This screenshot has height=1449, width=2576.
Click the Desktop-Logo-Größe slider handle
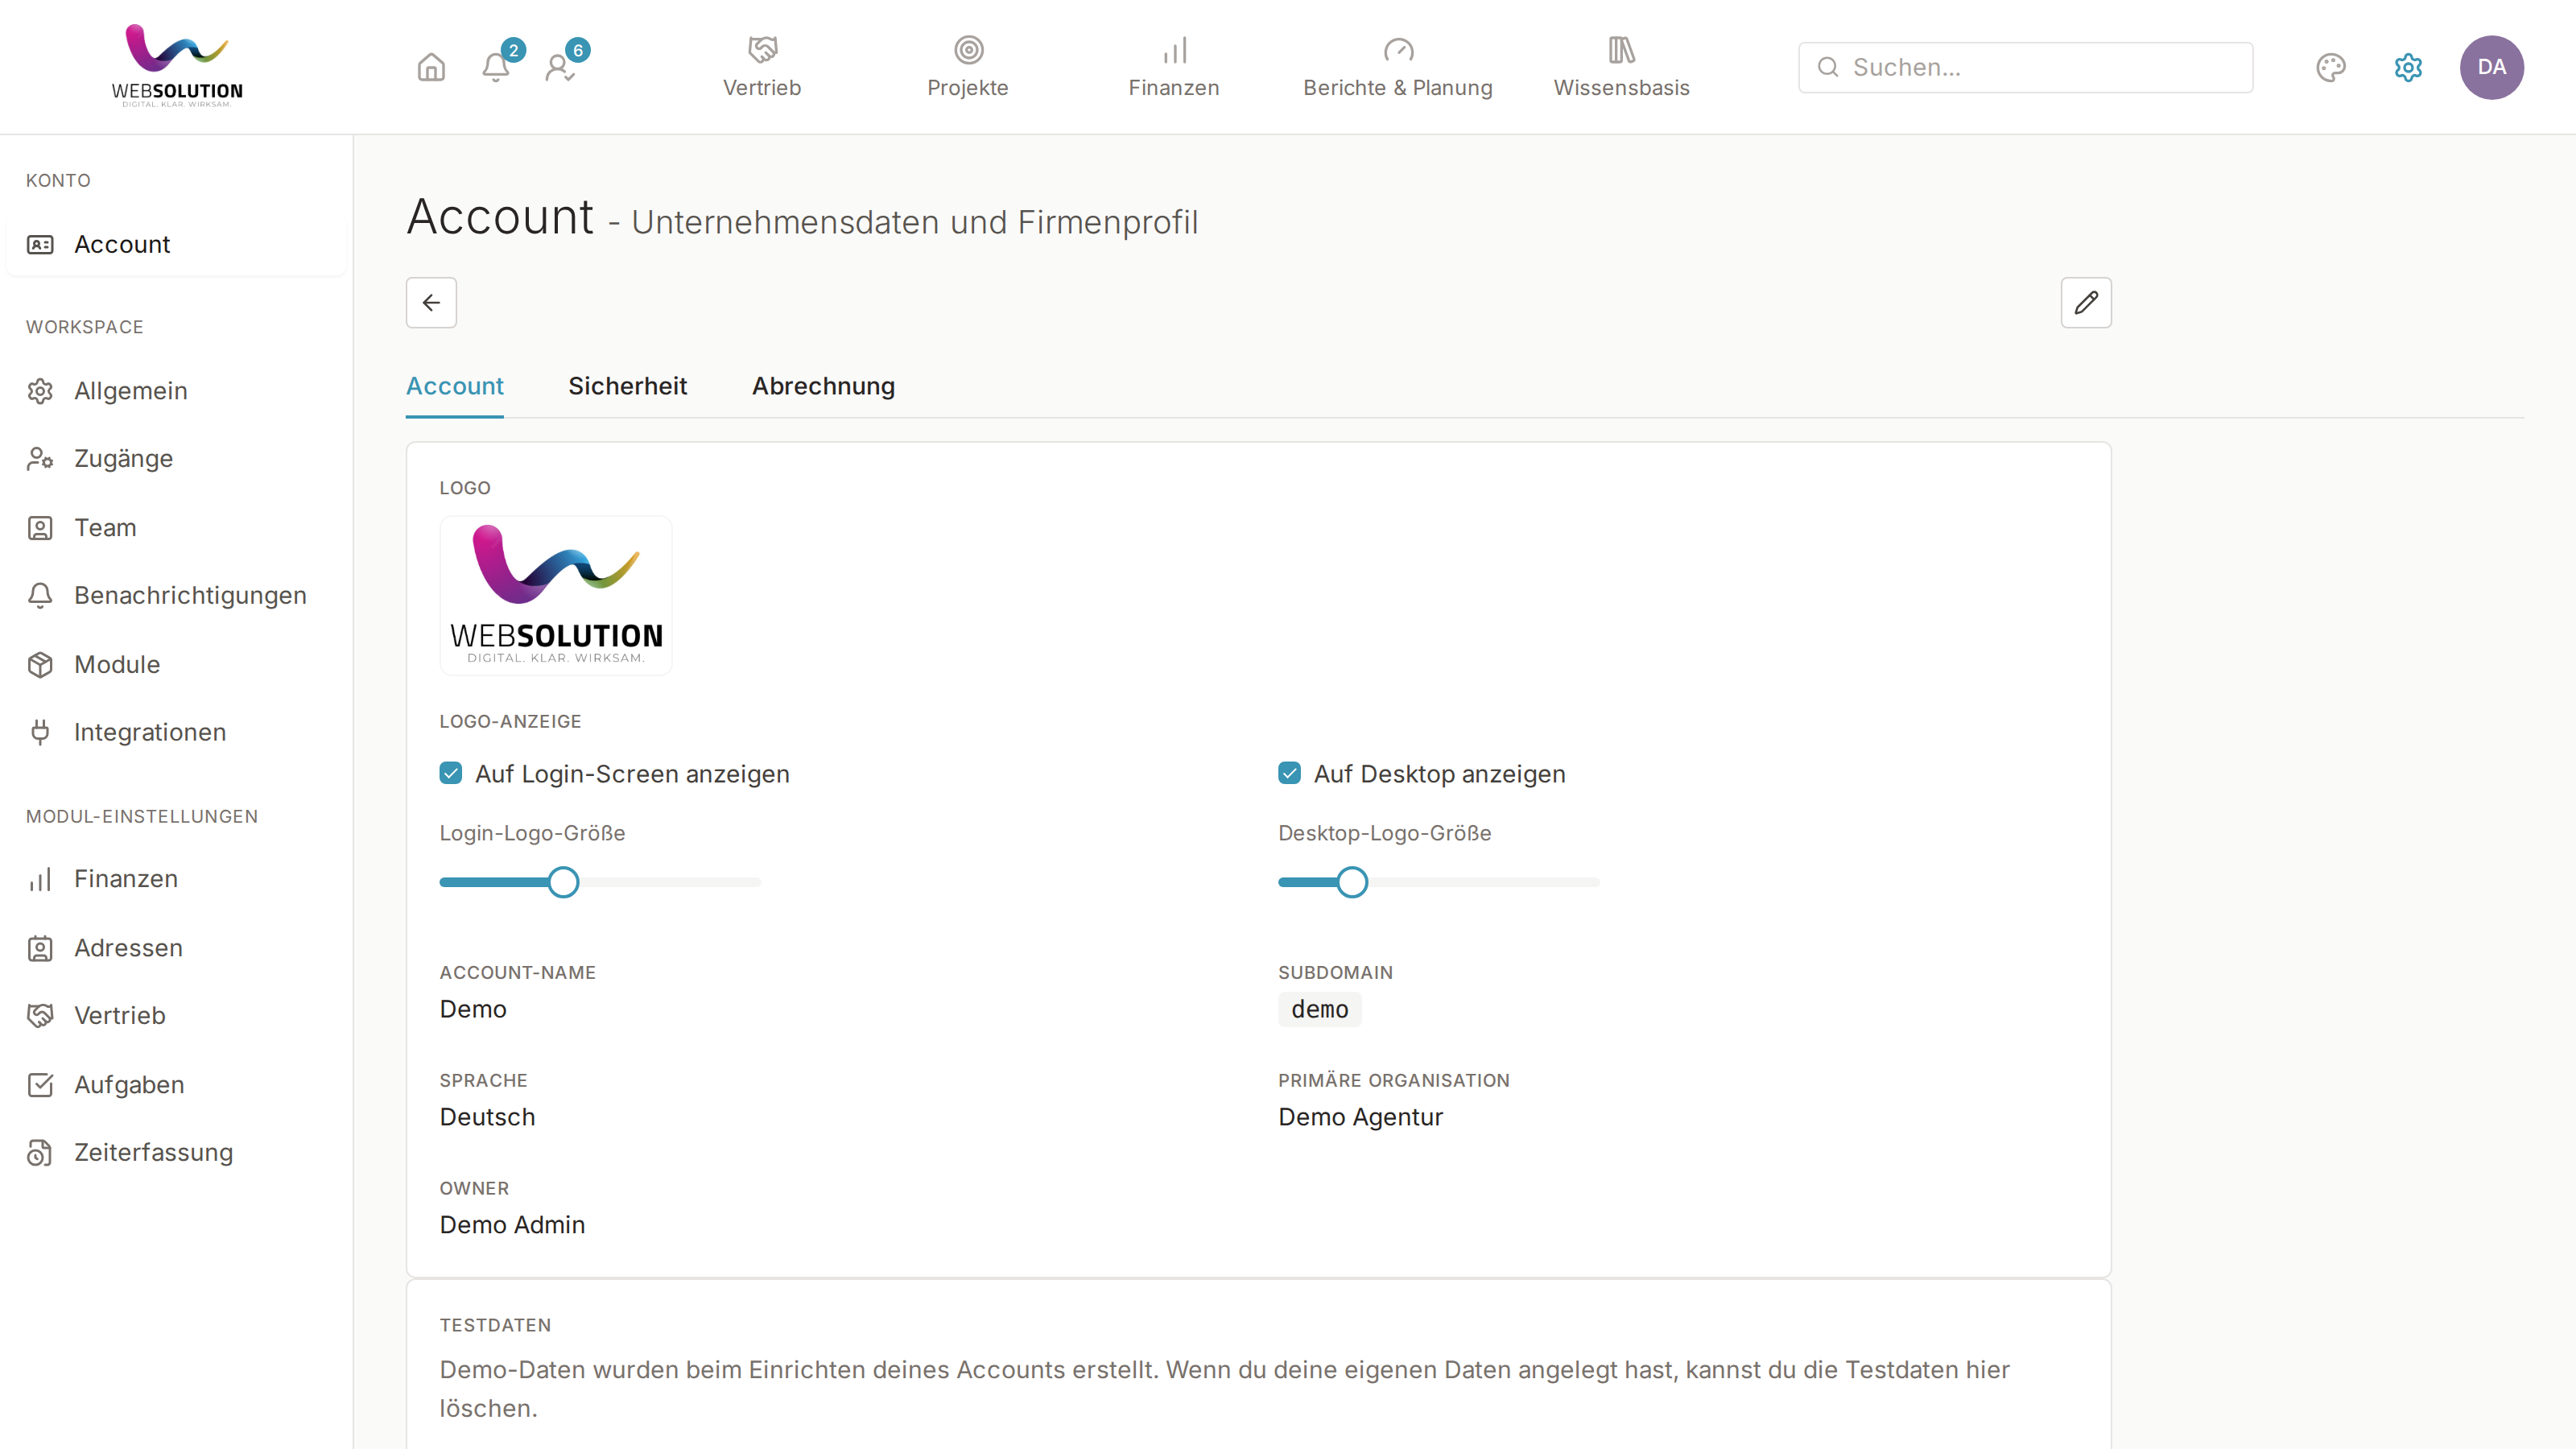click(x=1352, y=882)
